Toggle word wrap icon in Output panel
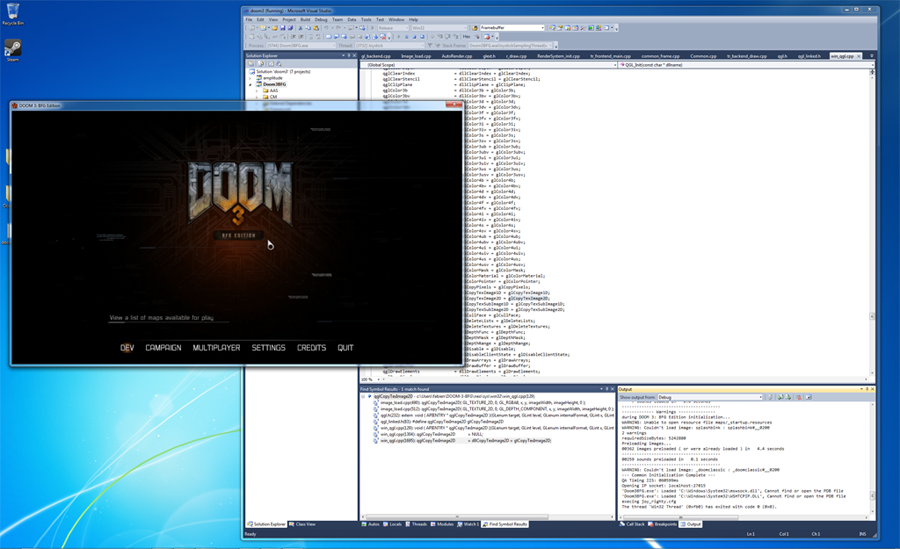Image resolution: width=900 pixels, height=549 pixels. pyautogui.click(x=808, y=397)
